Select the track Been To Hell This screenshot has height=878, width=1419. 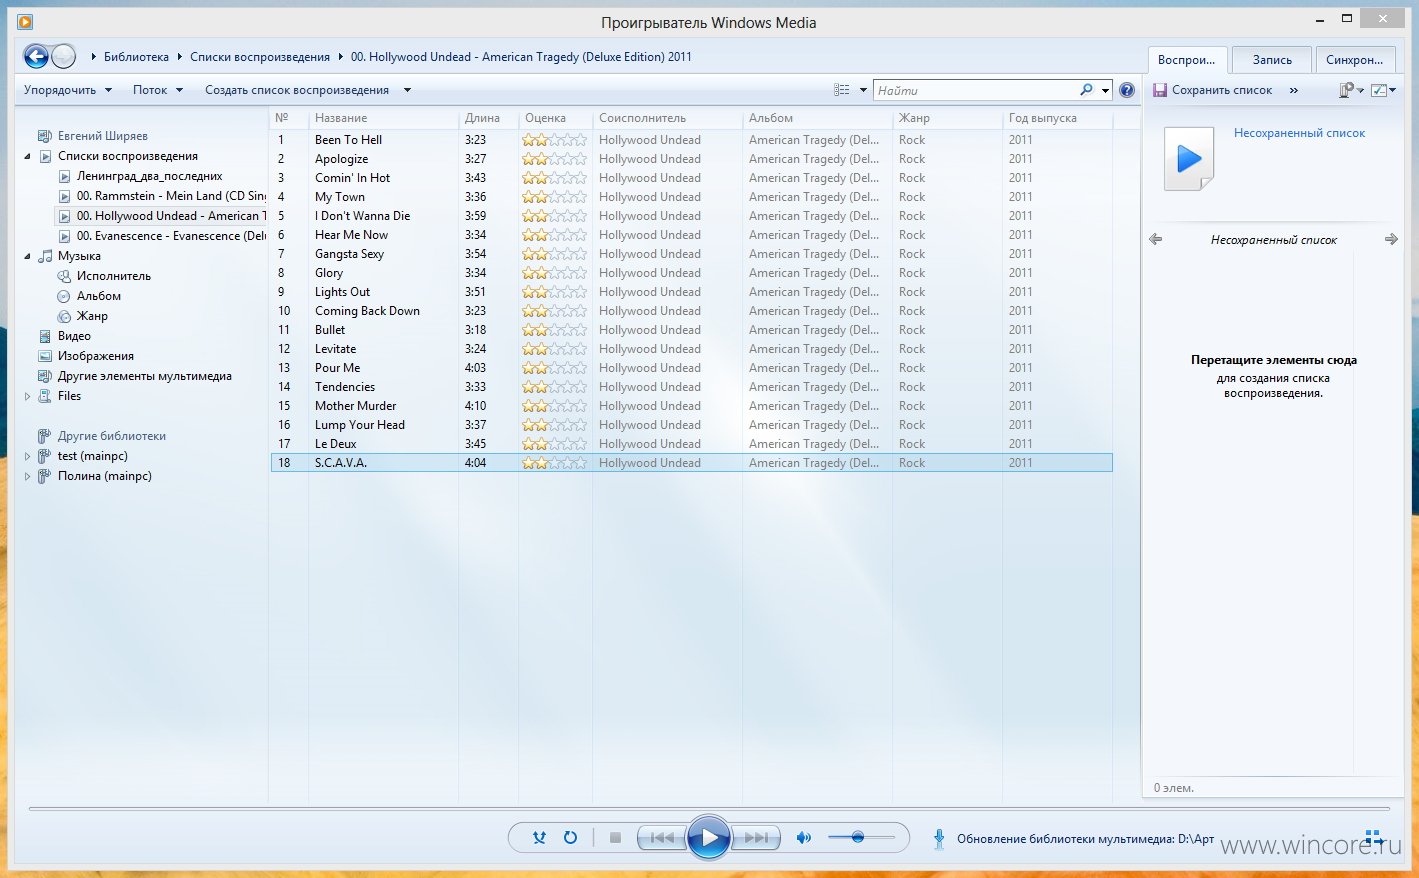348,140
